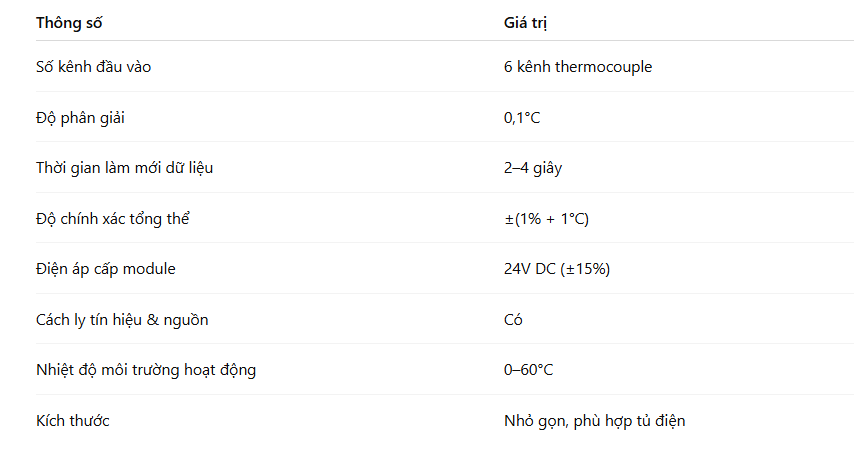The image size is (854, 469).
Task: Click the "Thông số" column header
Action: click(69, 22)
